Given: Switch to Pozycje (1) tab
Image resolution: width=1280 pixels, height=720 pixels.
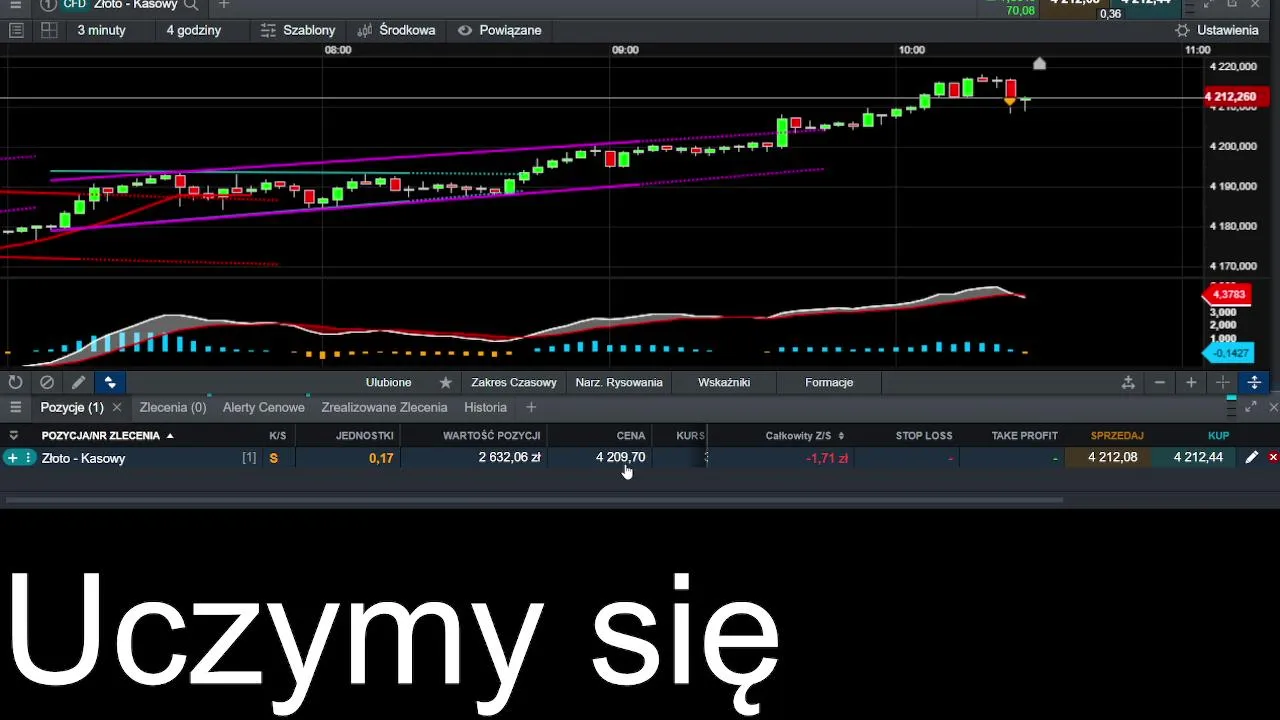Looking at the screenshot, I should [72, 407].
